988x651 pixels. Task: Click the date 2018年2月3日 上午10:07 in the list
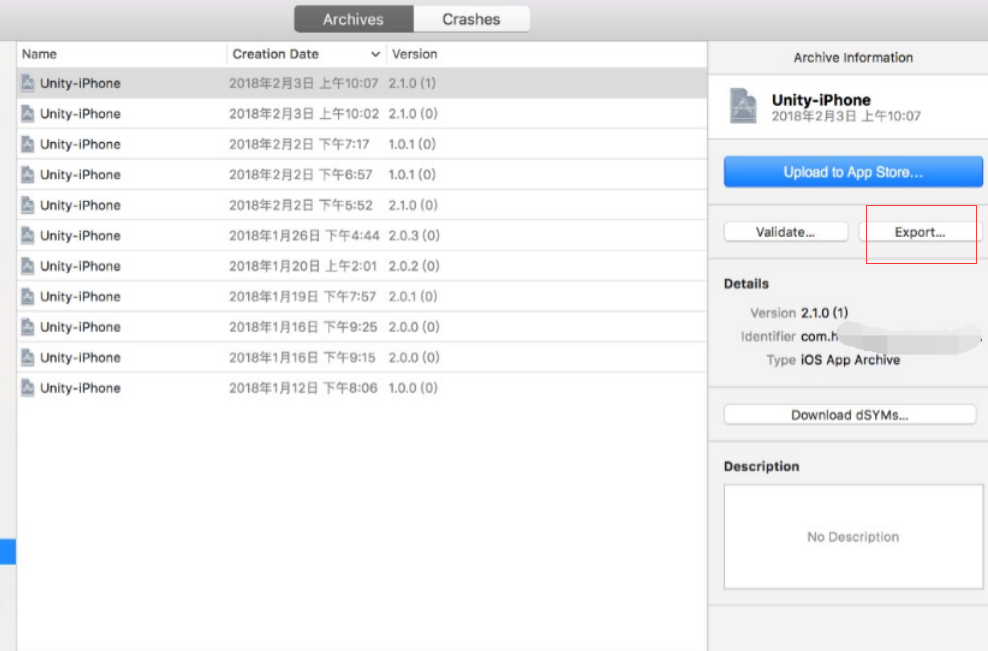304,83
